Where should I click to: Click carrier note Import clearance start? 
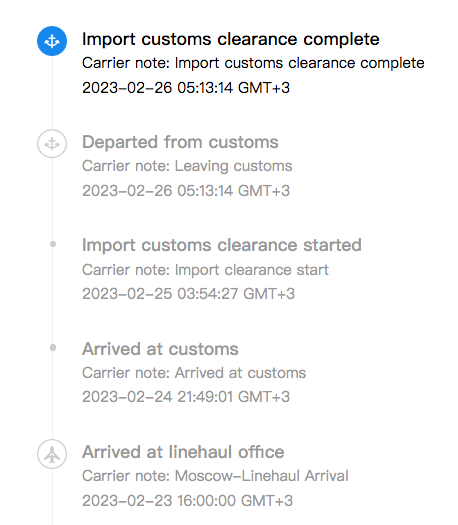[205, 270]
